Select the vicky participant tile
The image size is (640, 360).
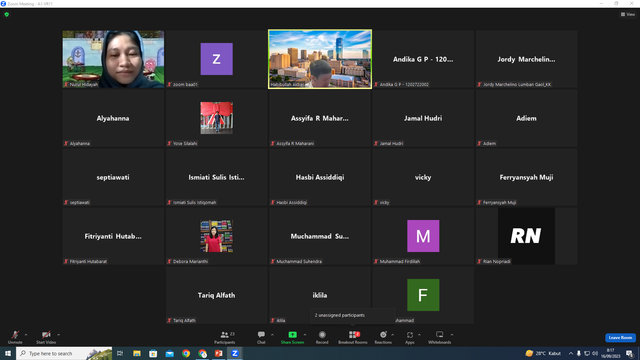[423, 177]
